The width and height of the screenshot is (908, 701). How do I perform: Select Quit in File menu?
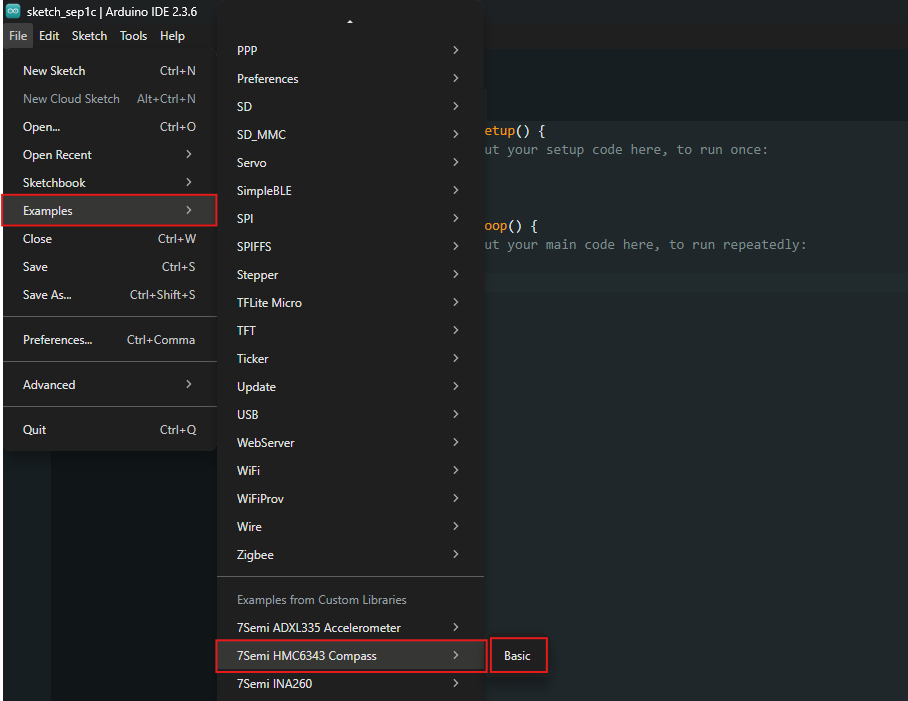pos(109,430)
